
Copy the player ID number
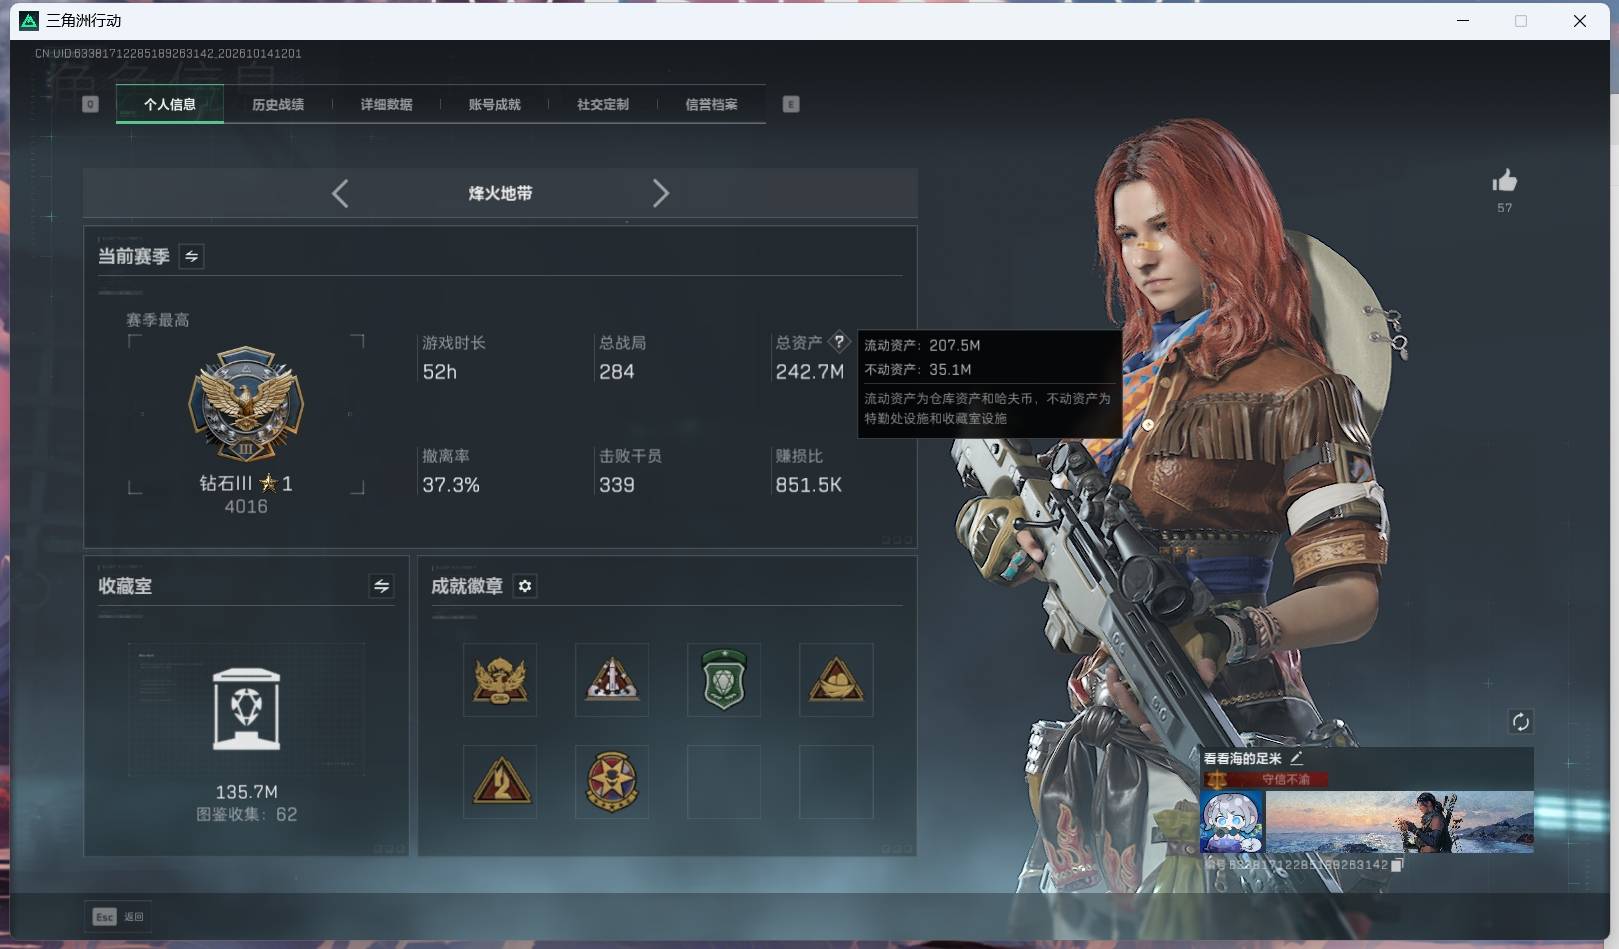coord(1397,865)
